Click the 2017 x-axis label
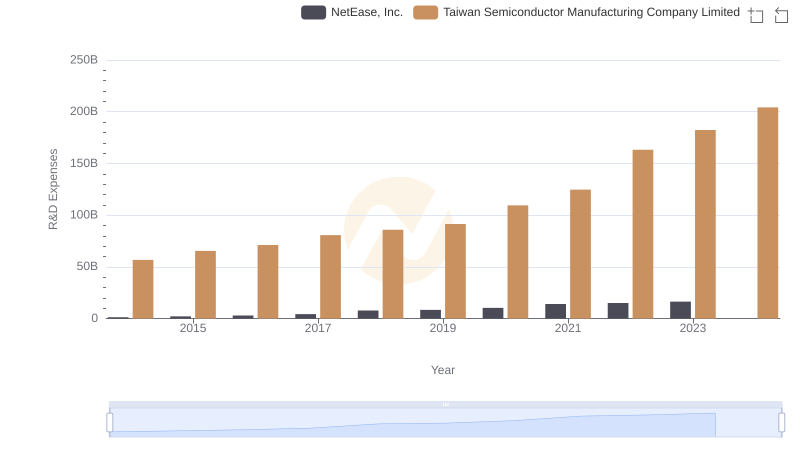This screenshot has width=800, height=461. point(318,328)
